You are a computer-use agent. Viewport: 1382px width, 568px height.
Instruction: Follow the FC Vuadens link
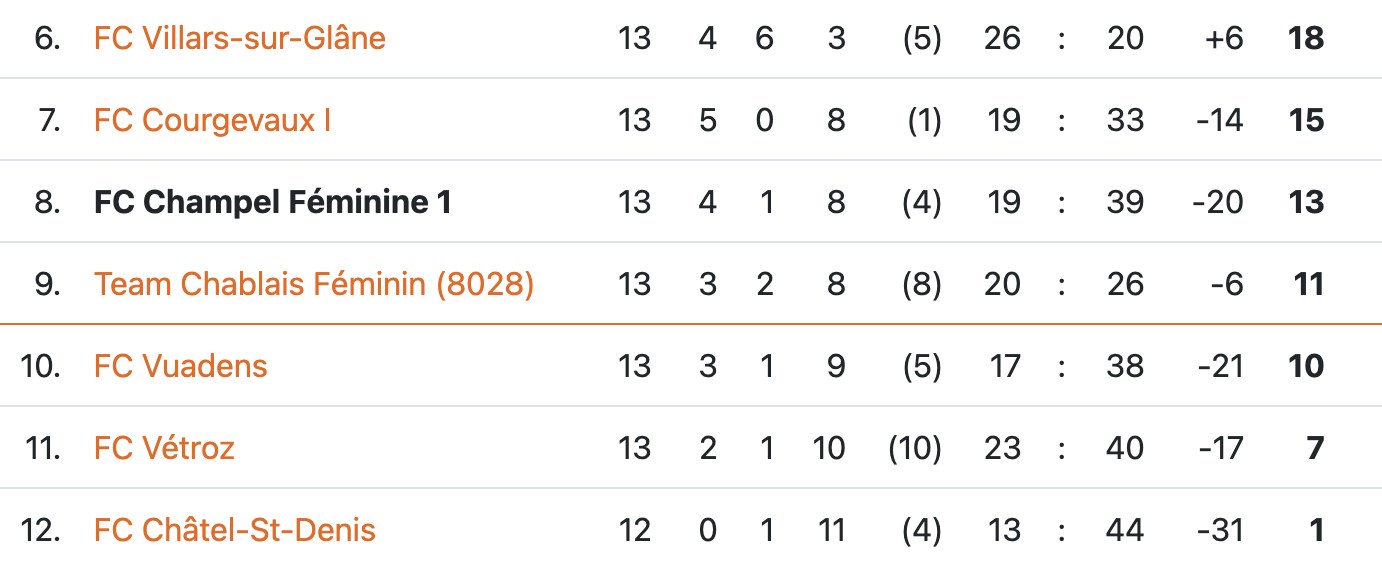coord(180,366)
